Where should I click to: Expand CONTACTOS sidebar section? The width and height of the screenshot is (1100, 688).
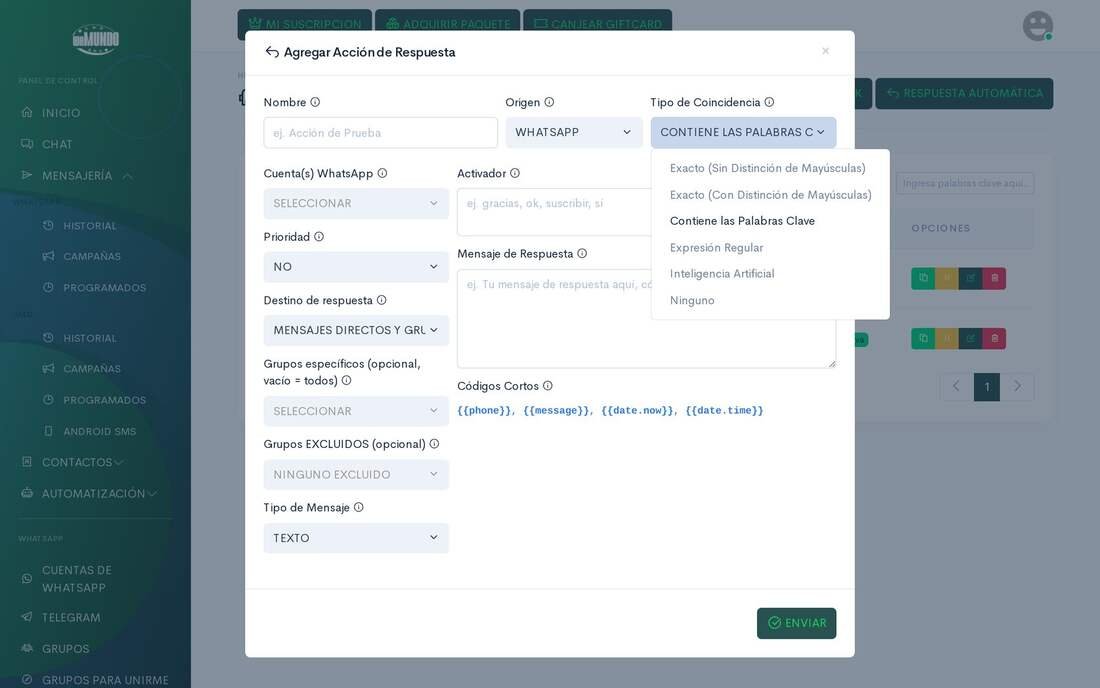click(72, 462)
